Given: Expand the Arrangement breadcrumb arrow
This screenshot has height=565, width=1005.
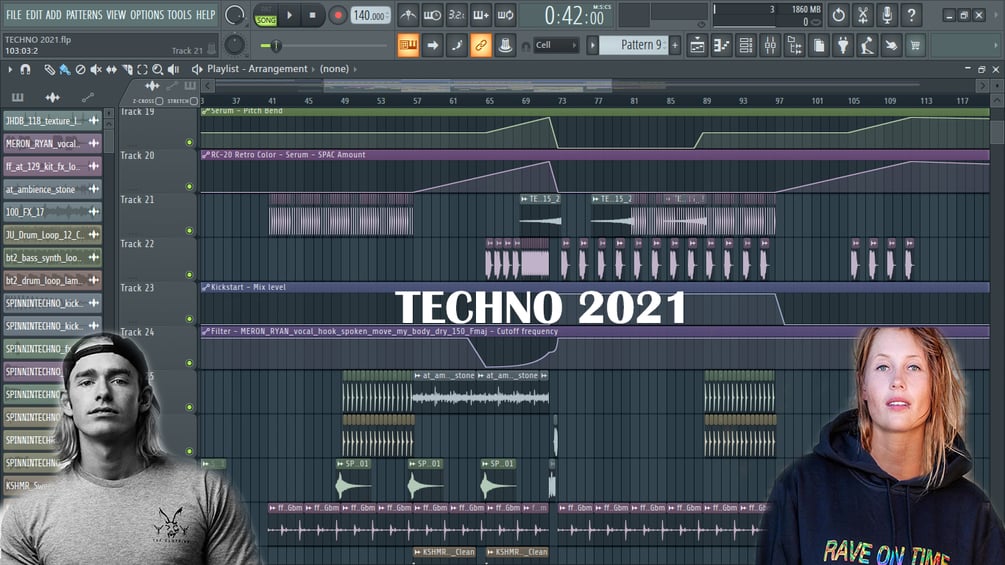Looking at the screenshot, I should click(x=313, y=69).
